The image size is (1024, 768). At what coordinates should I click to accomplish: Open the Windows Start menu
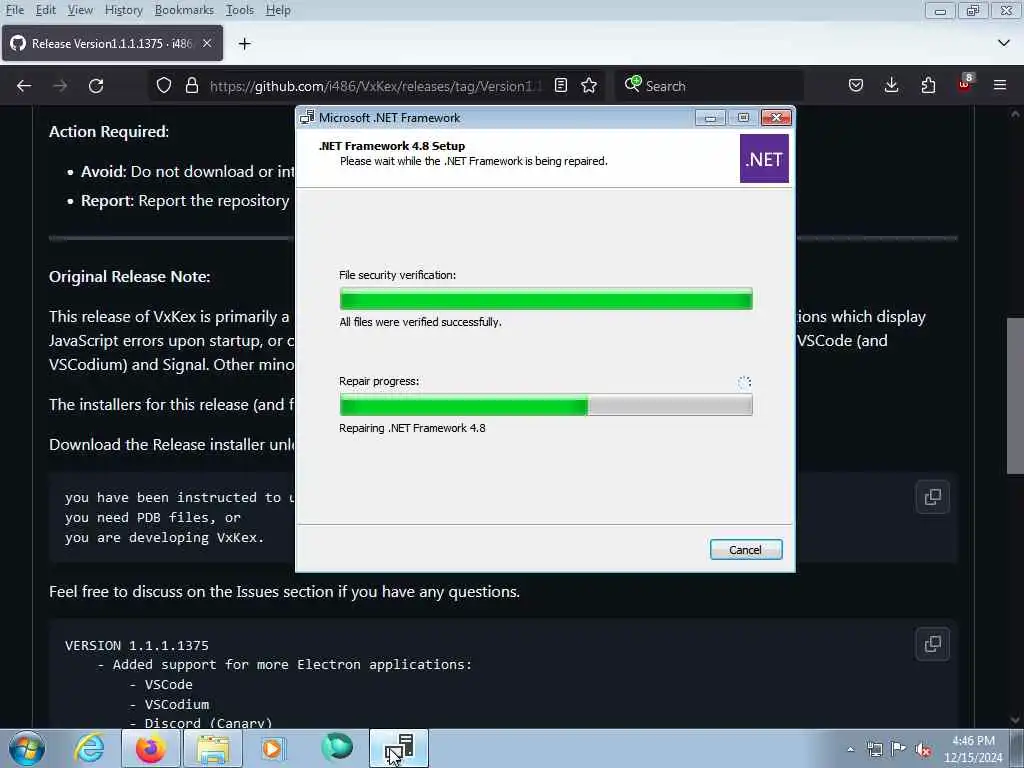pos(27,748)
